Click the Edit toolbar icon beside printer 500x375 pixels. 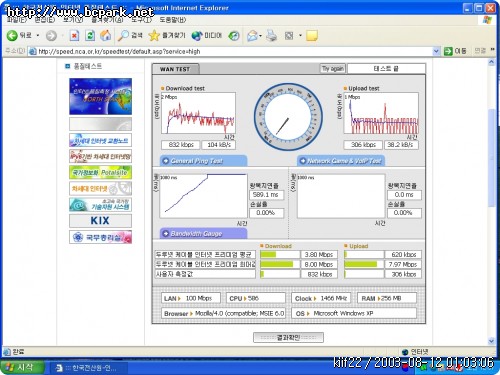pos(289,36)
